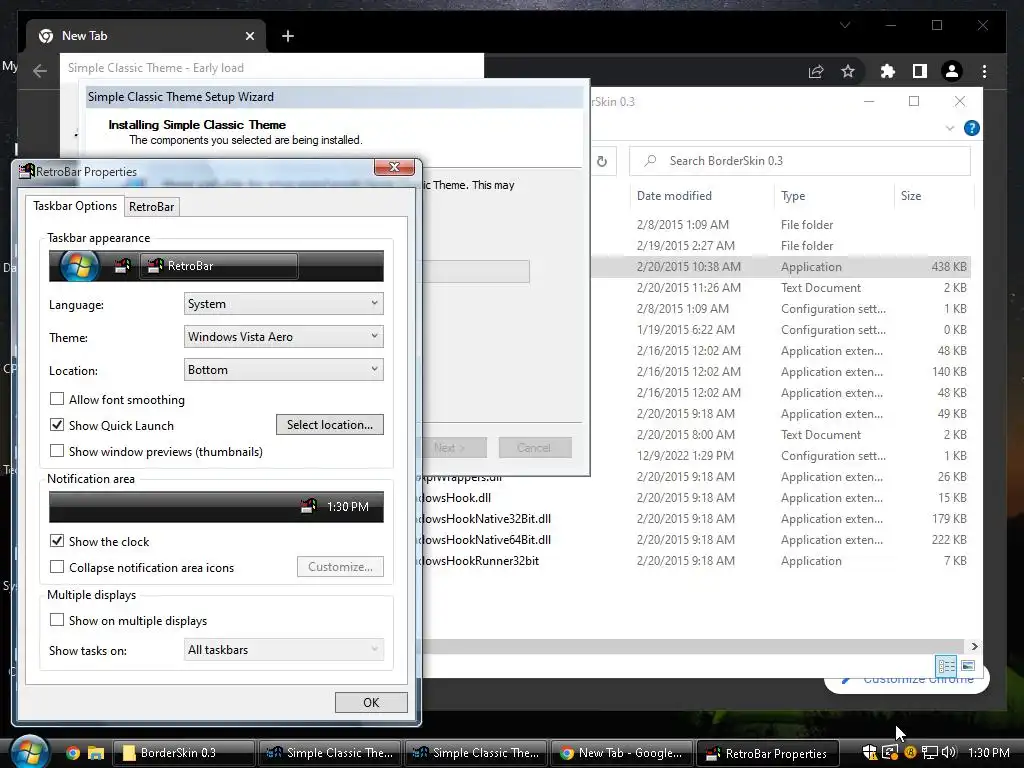Select the file WindowsHookNative64Bit.dll
Image resolution: width=1024 pixels, height=768 pixels.
click(x=485, y=539)
